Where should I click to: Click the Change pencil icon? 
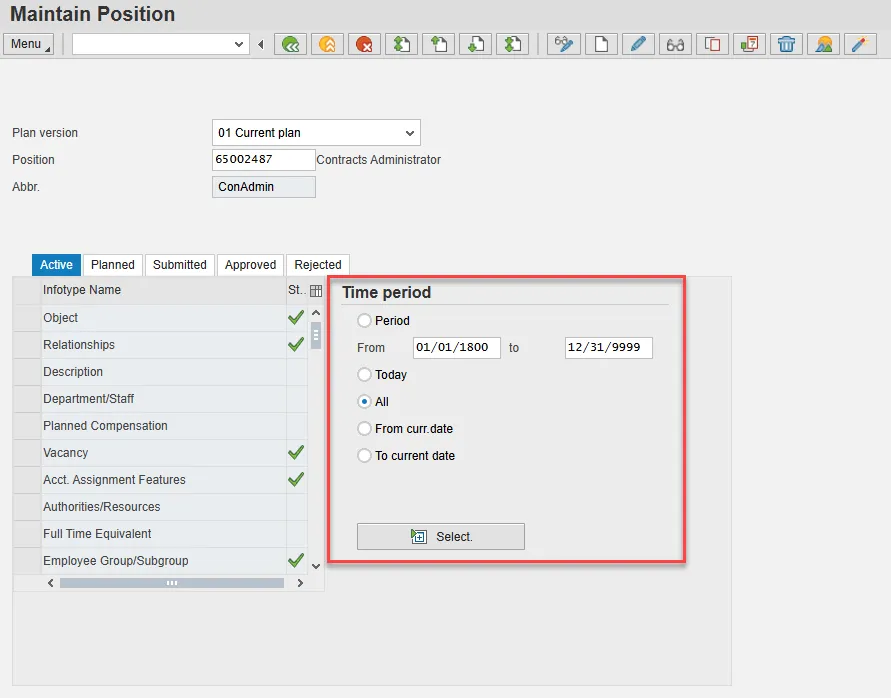pyautogui.click(x=638, y=44)
